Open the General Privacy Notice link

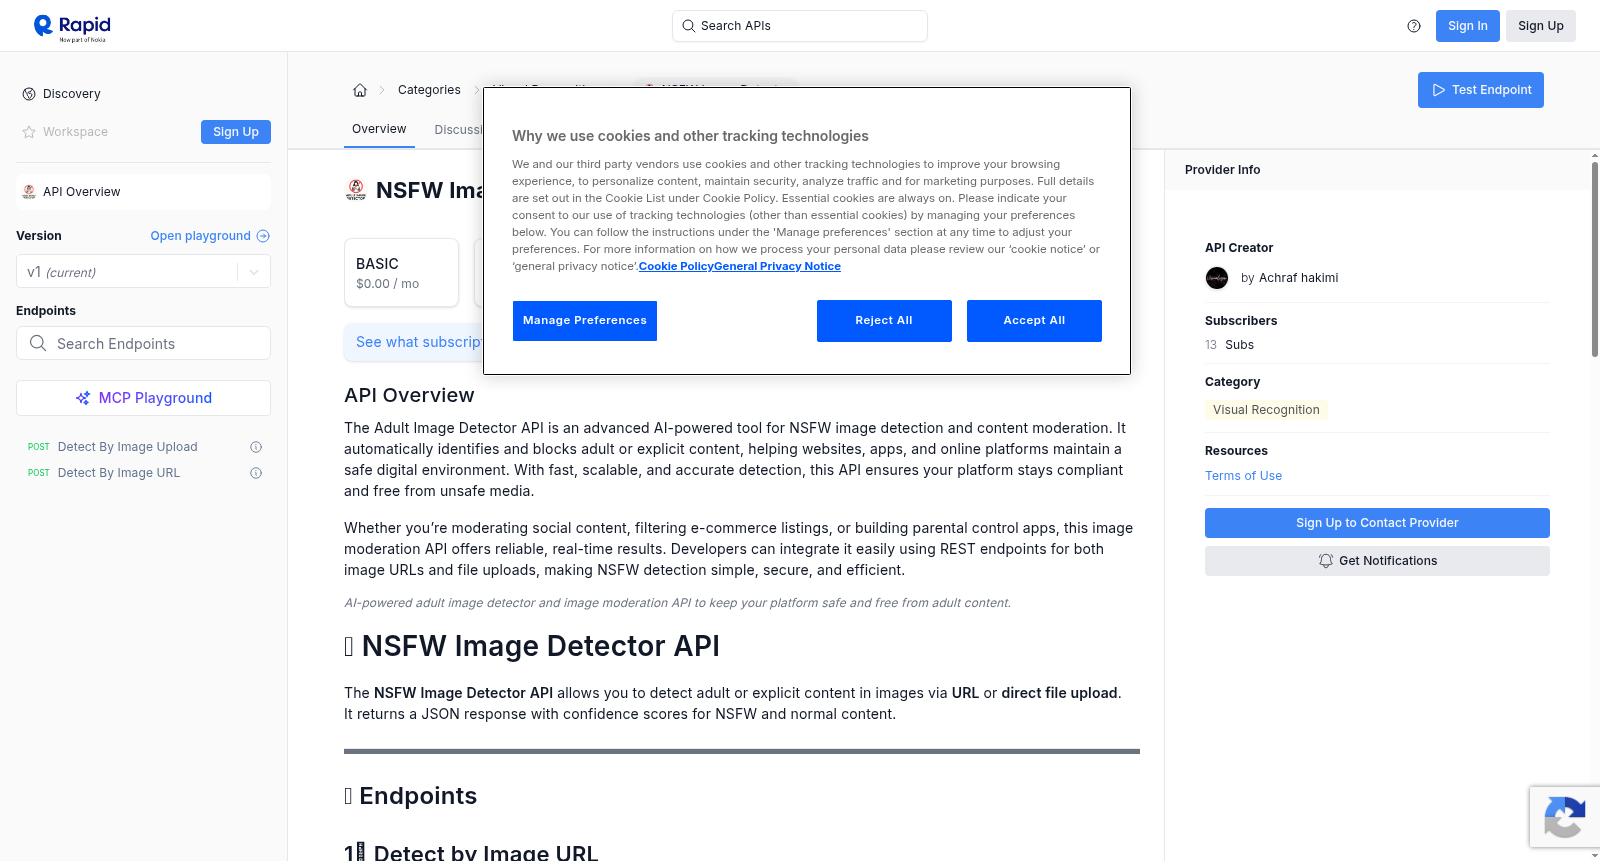tap(777, 266)
